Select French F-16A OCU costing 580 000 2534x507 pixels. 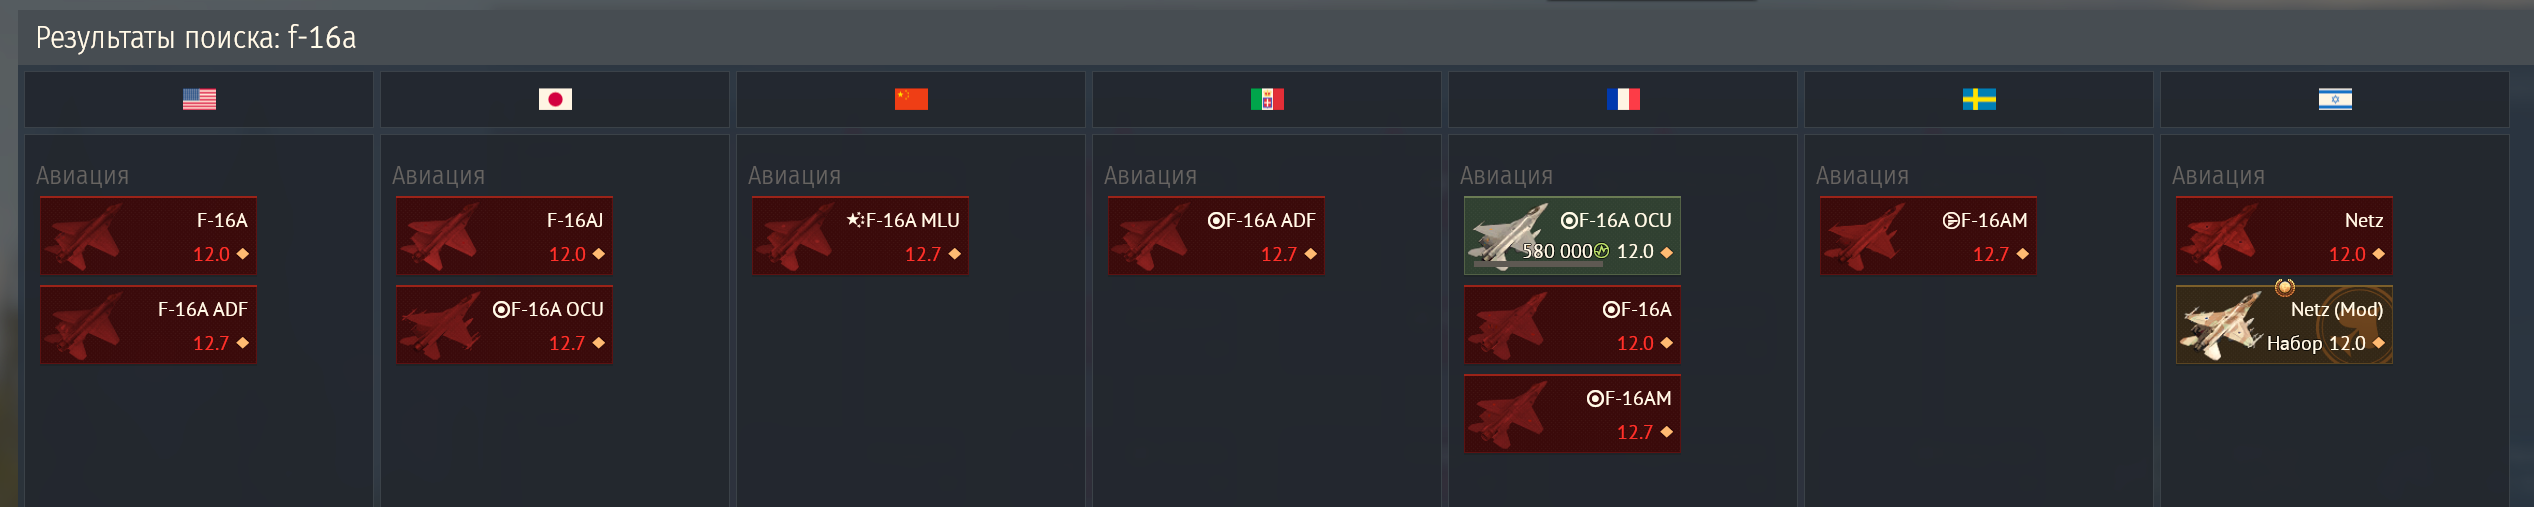coord(1572,236)
